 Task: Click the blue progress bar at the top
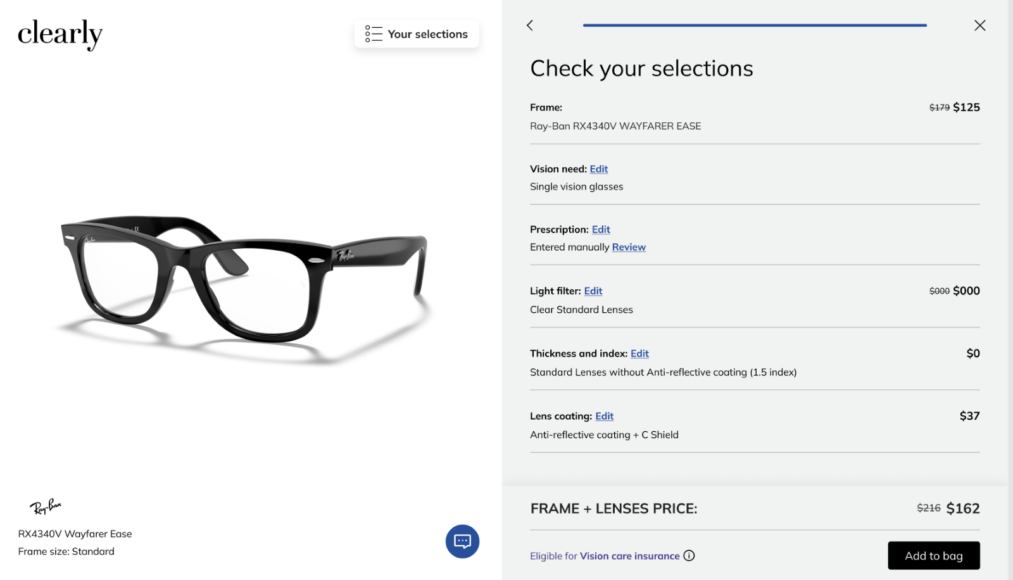pyautogui.click(x=754, y=24)
